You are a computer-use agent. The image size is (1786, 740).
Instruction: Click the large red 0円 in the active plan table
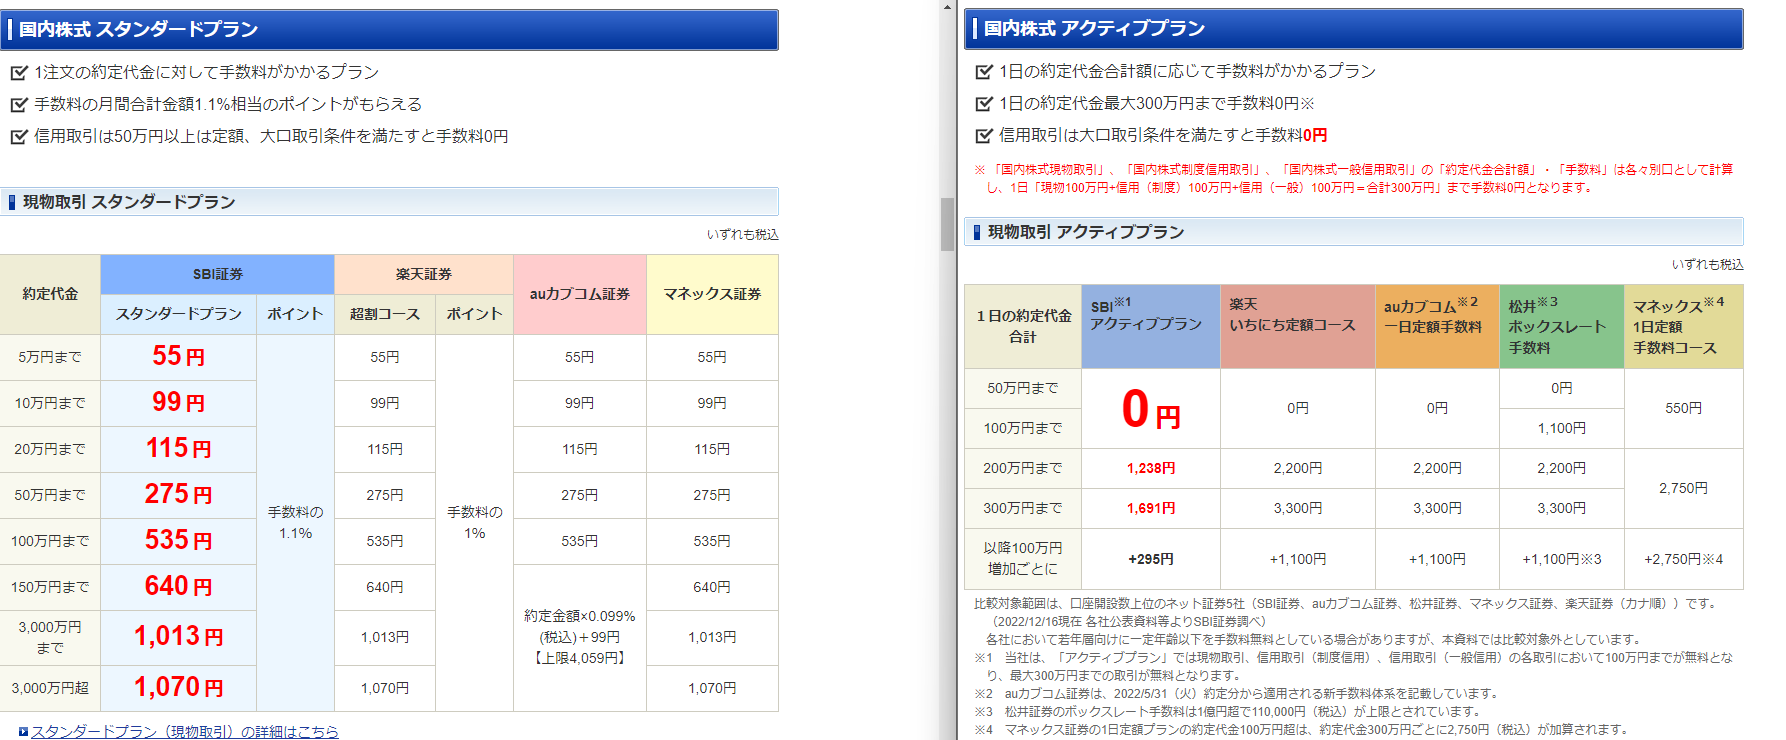(1151, 409)
